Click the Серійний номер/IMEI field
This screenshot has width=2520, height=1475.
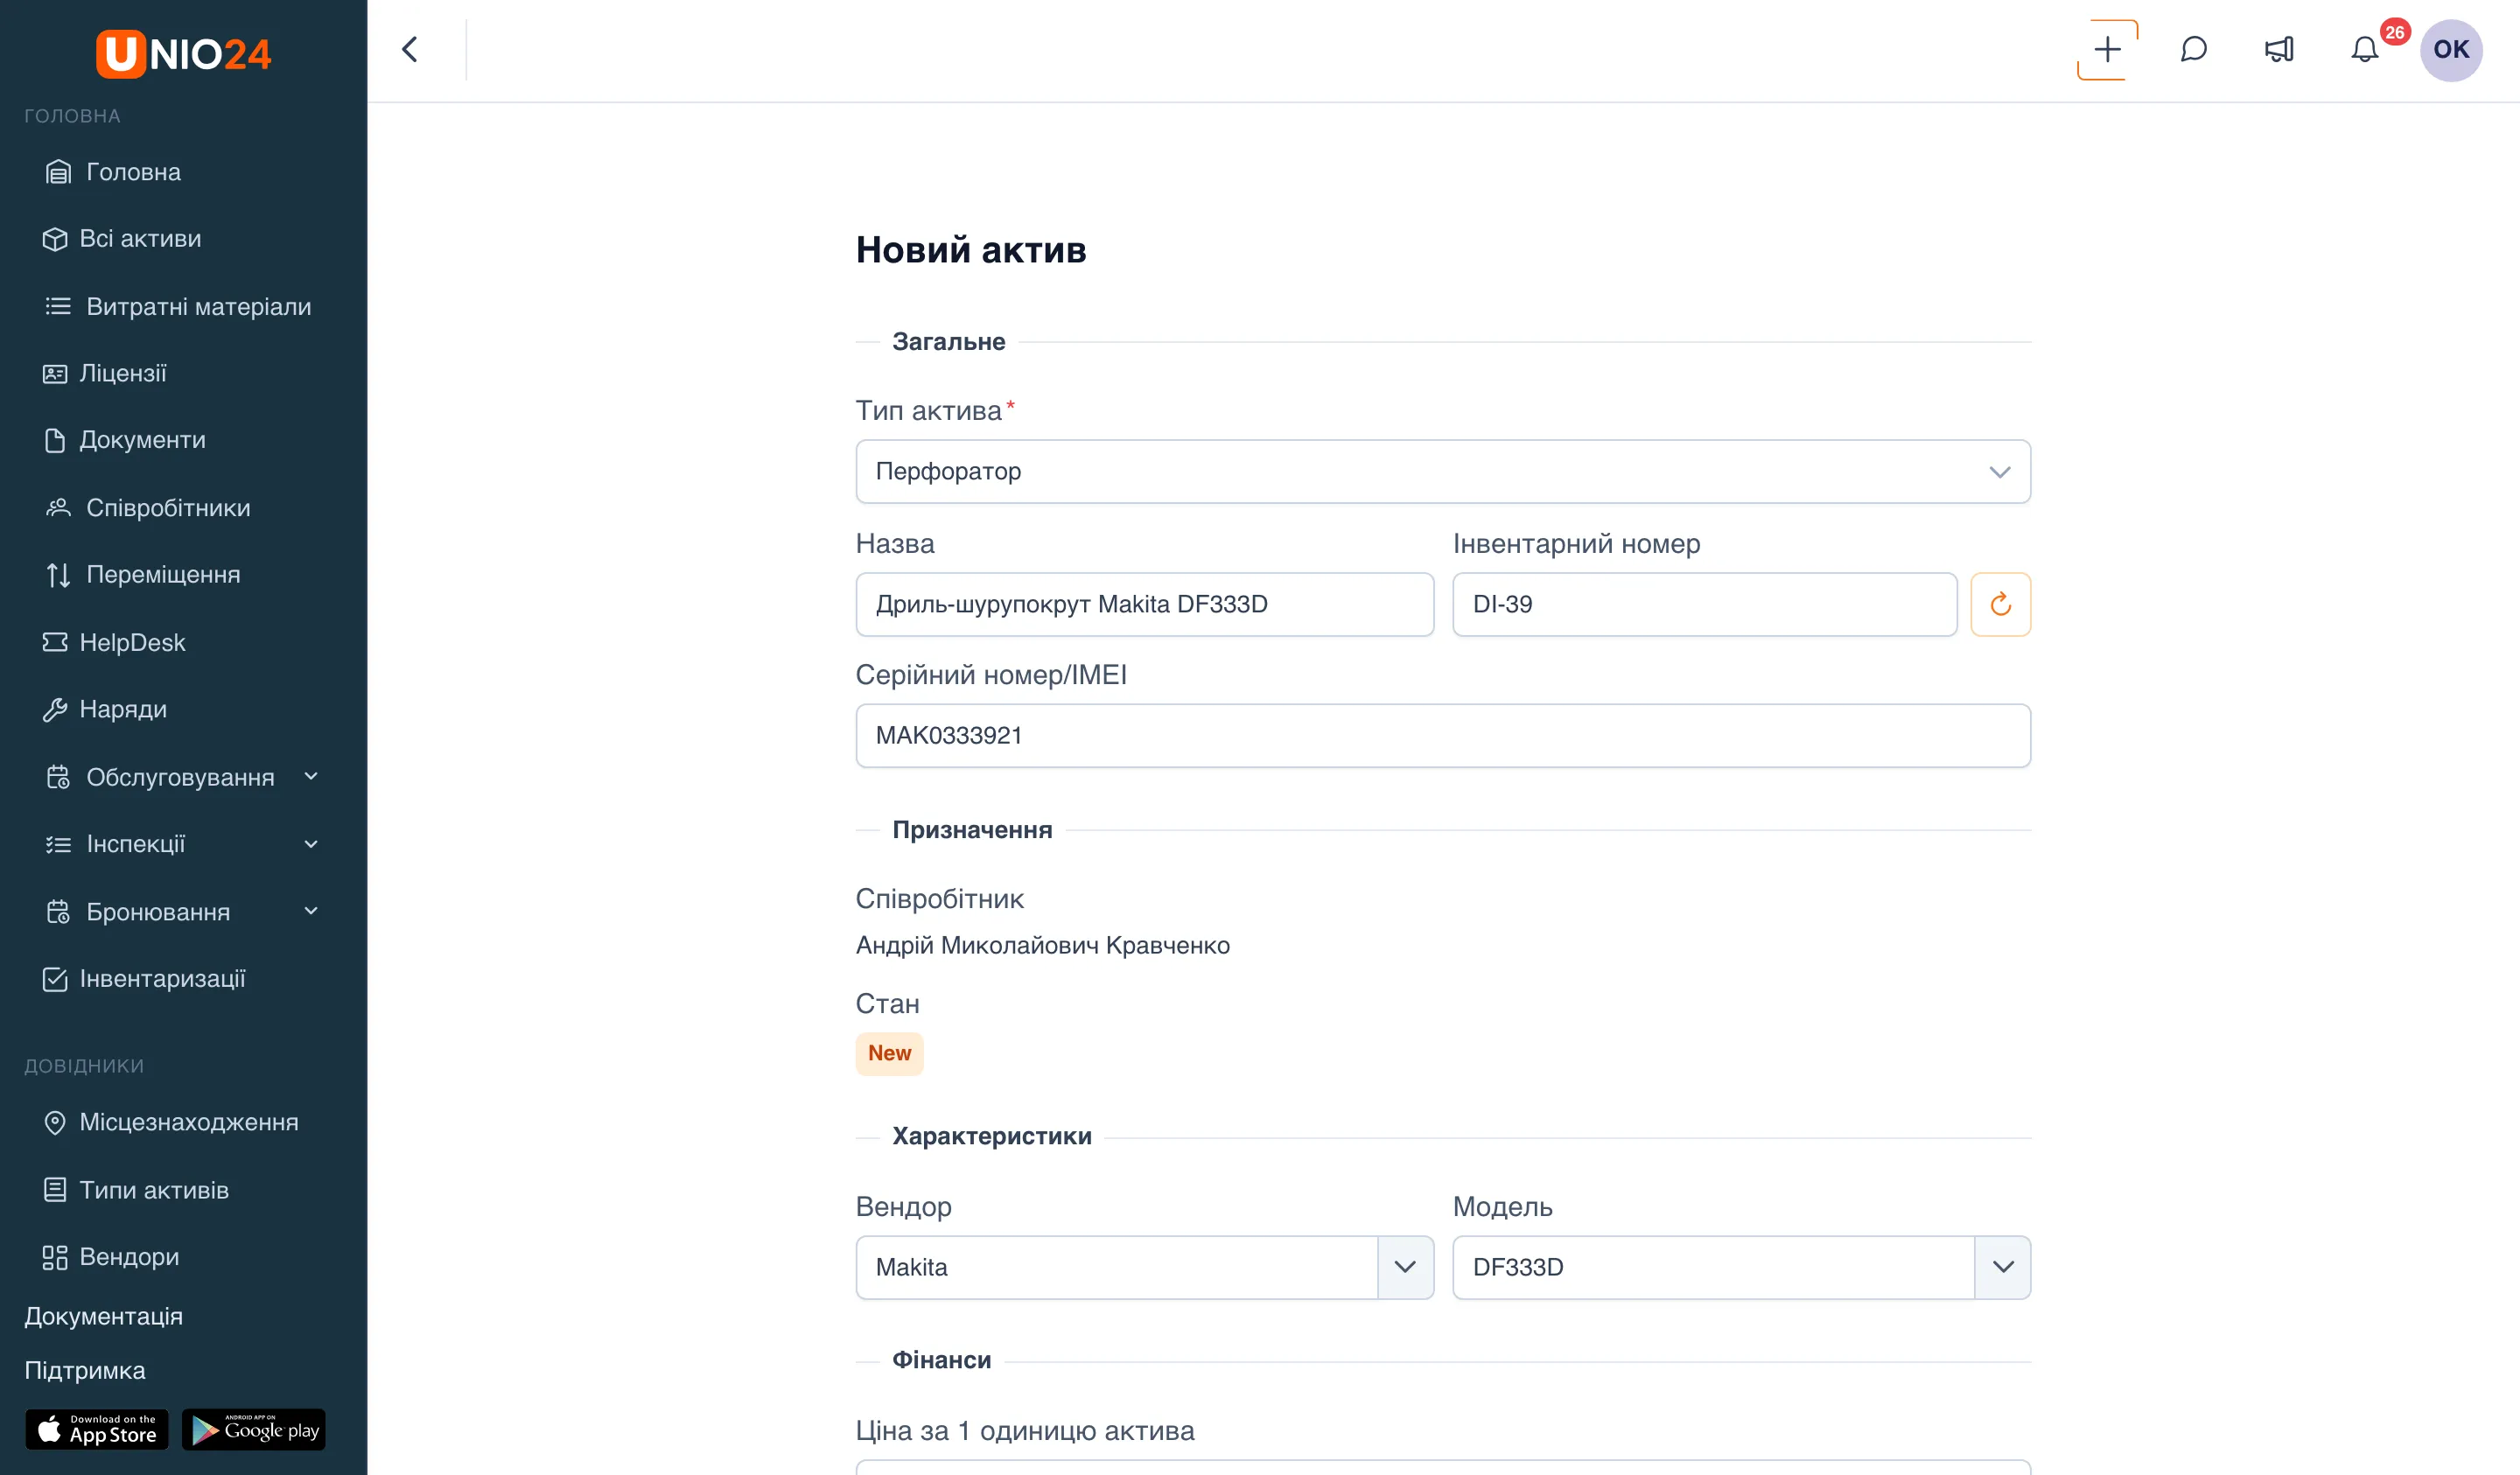pyautogui.click(x=1442, y=736)
